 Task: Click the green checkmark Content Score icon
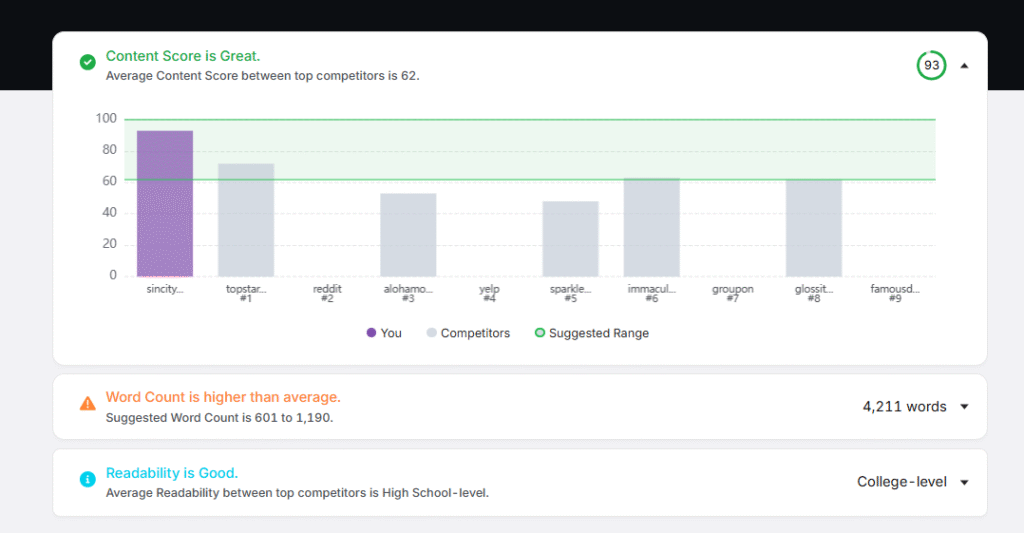click(88, 62)
